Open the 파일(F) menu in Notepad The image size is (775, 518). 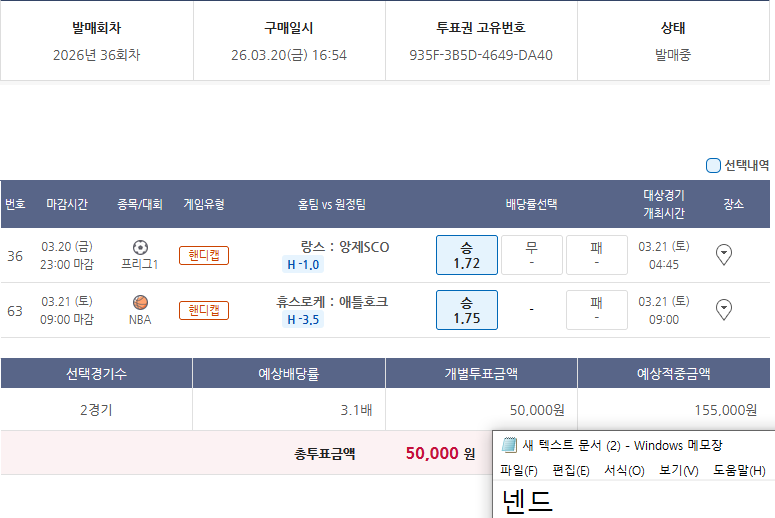(518, 471)
